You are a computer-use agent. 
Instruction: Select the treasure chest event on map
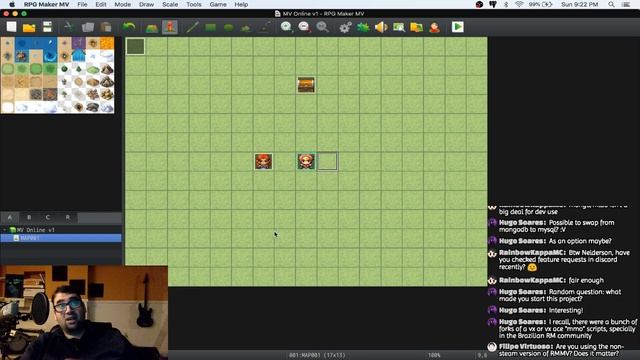coord(306,85)
